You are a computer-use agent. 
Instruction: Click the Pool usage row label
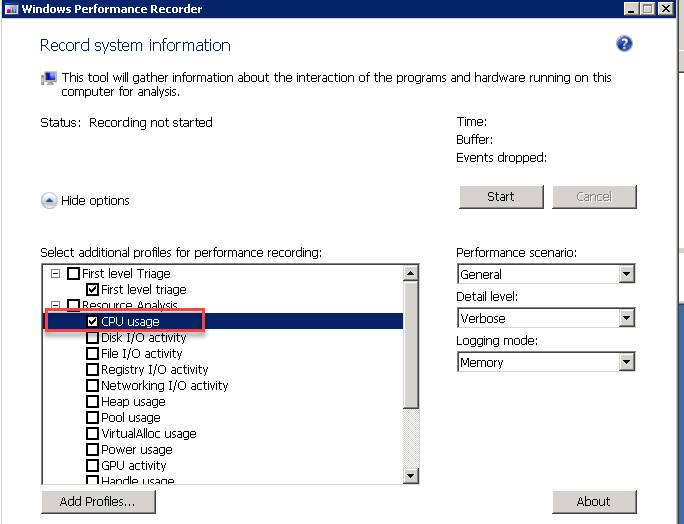[x=131, y=418]
